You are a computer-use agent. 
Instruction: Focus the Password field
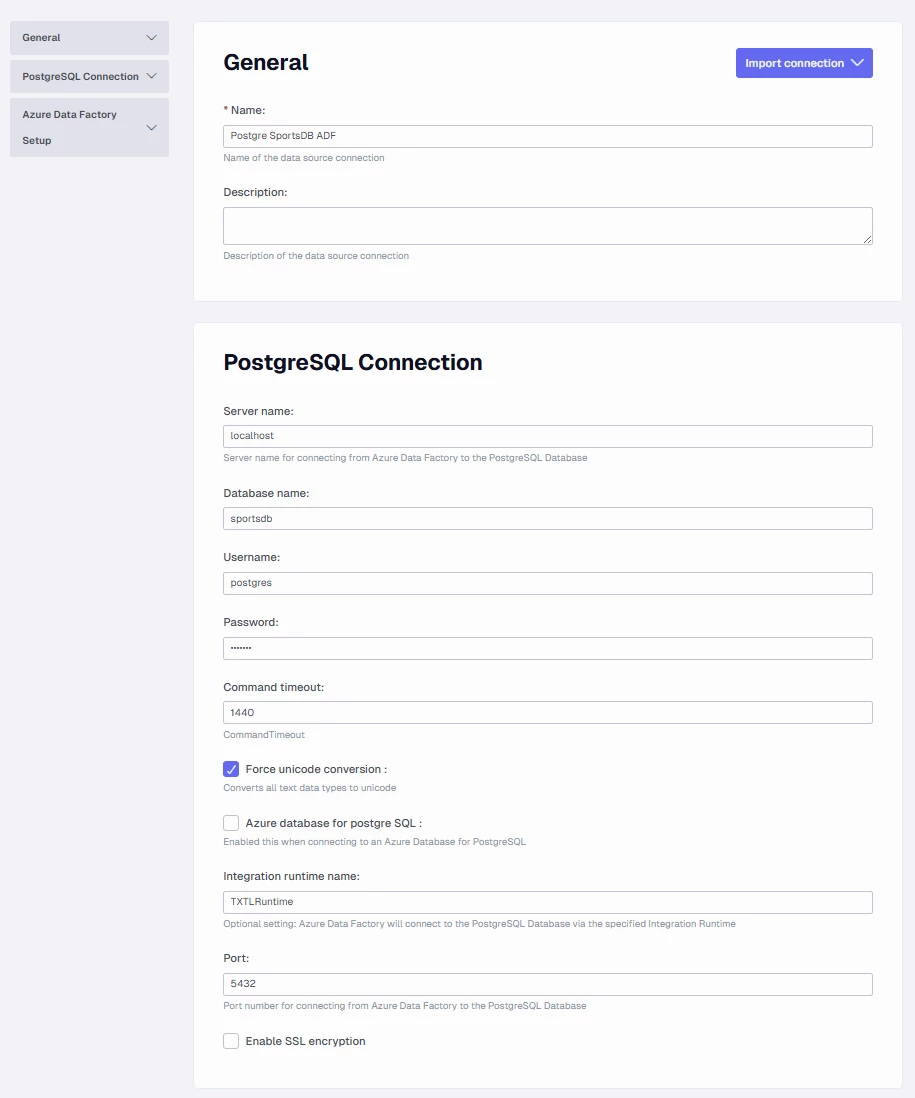tap(547, 648)
